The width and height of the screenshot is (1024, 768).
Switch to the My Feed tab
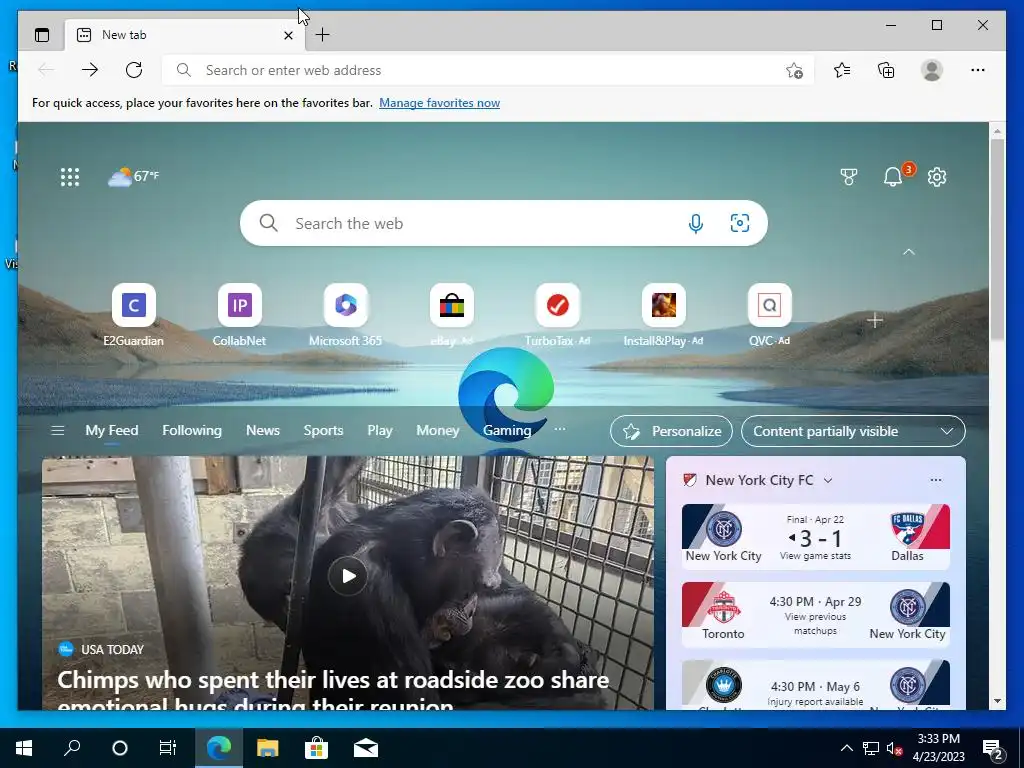point(112,430)
